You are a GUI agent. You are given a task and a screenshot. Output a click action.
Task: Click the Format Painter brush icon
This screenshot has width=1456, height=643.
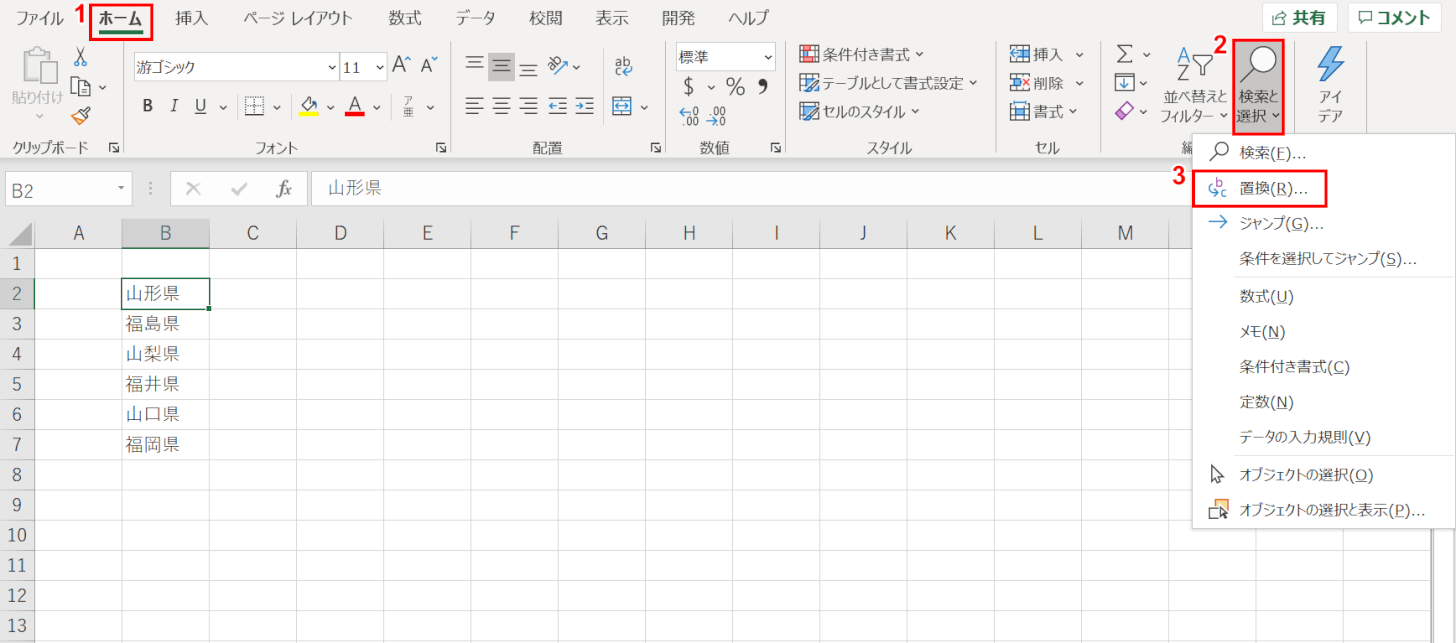[82, 116]
